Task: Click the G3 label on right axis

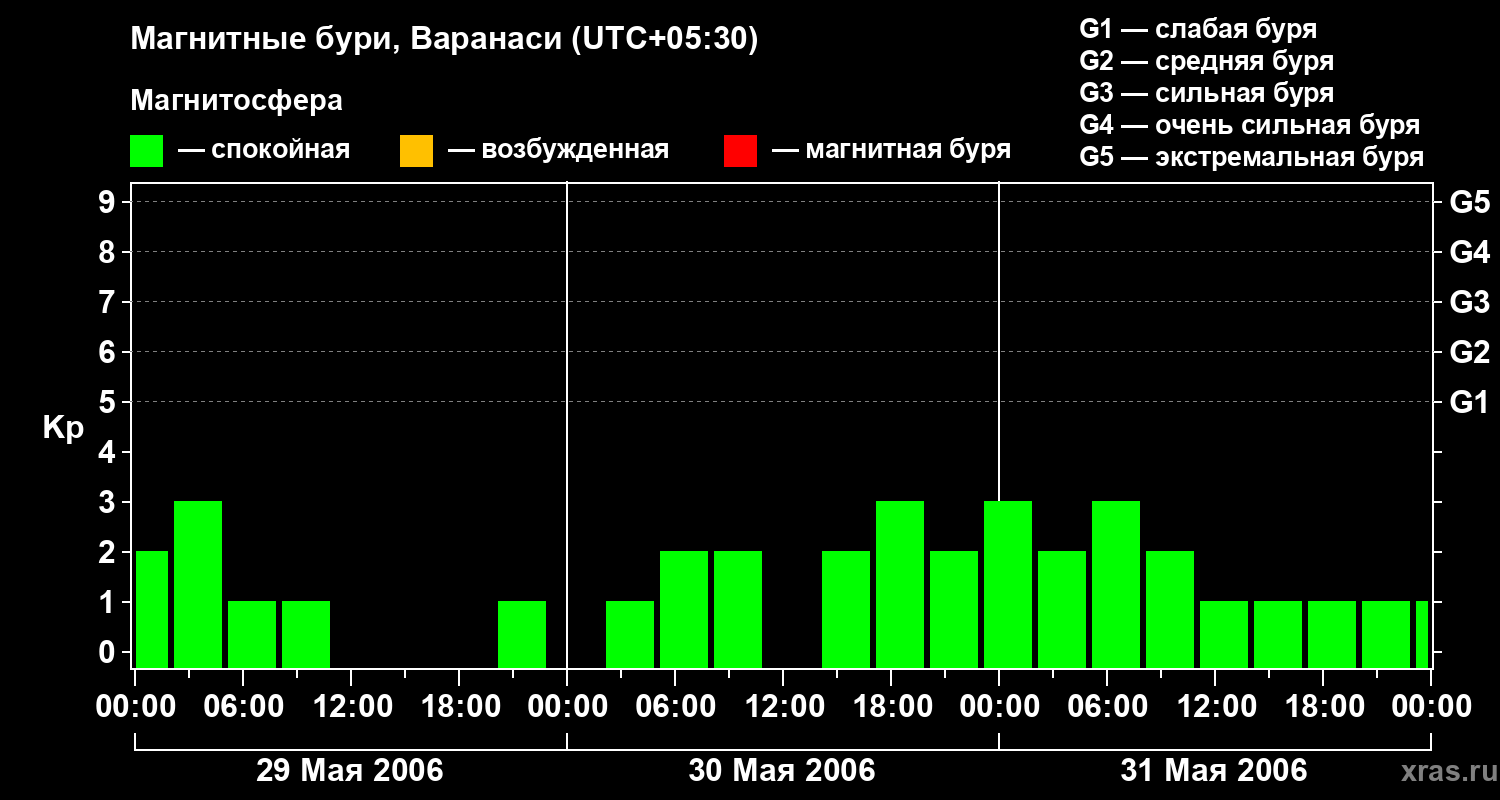Action: point(1470,302)
